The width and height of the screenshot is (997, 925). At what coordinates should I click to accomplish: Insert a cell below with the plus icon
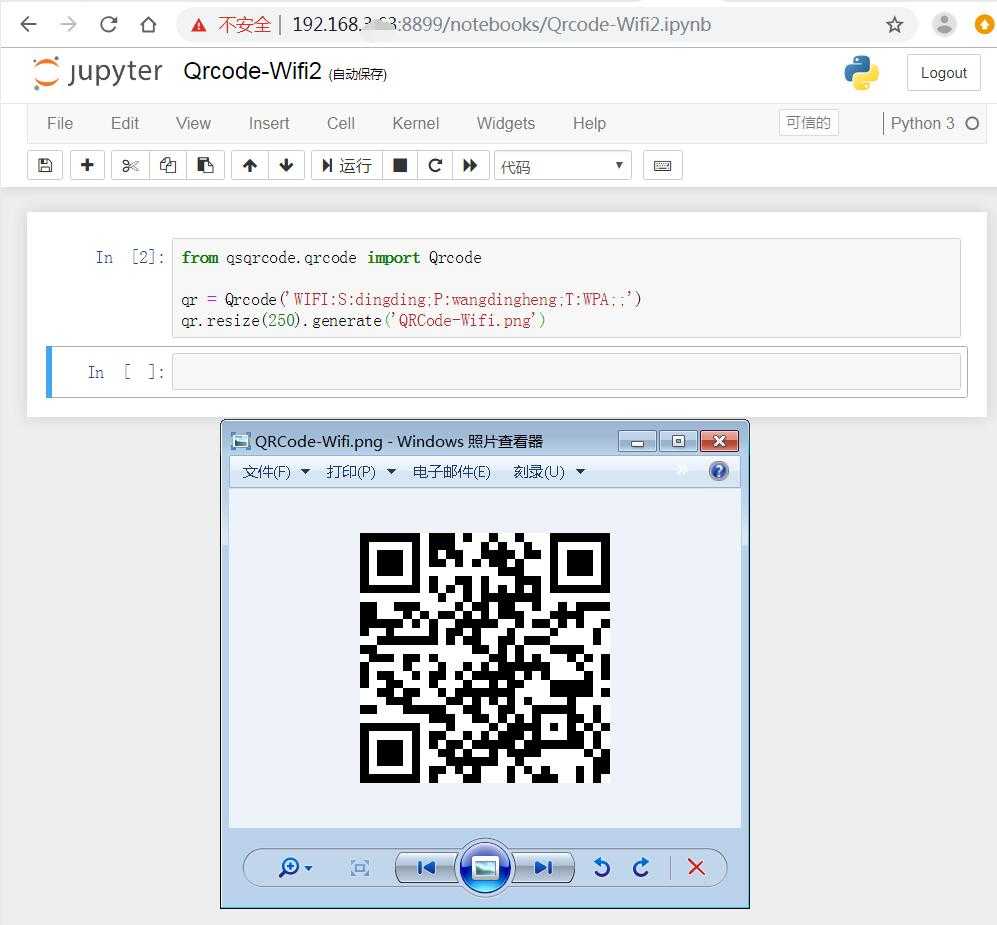pos(87,165)
